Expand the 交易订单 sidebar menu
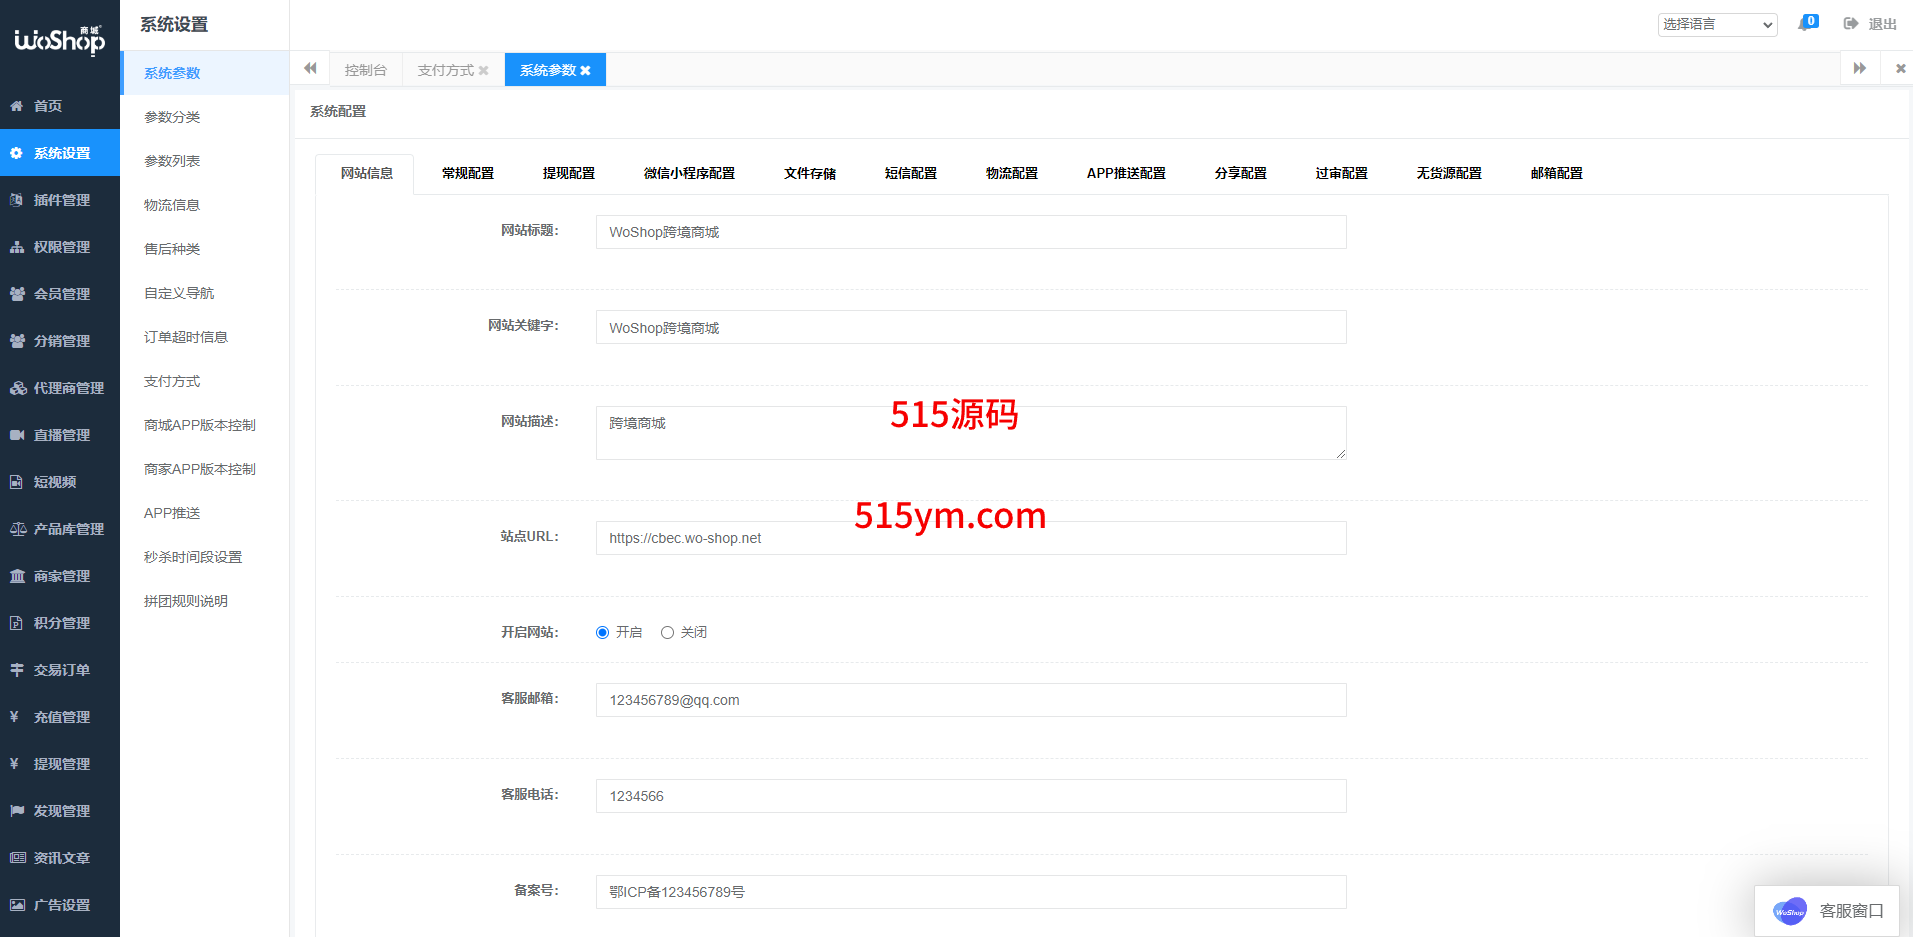The width and height of the screenshot is (1913, 937). click(60, 670)
